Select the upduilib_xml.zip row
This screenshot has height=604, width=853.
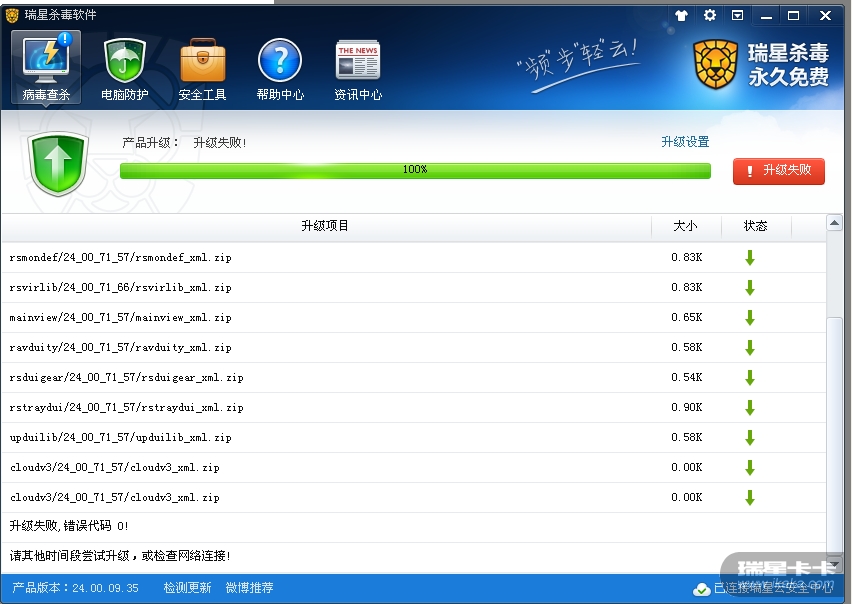[x=413, y=437]
